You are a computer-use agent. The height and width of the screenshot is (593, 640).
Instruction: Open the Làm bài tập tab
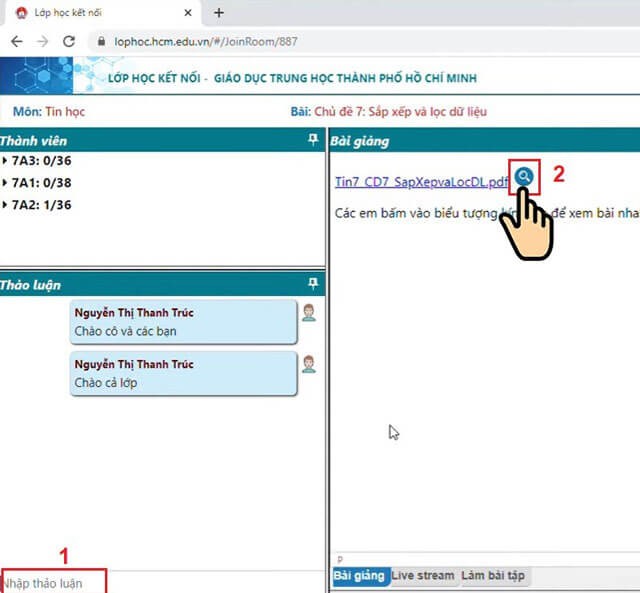(492, 576)
